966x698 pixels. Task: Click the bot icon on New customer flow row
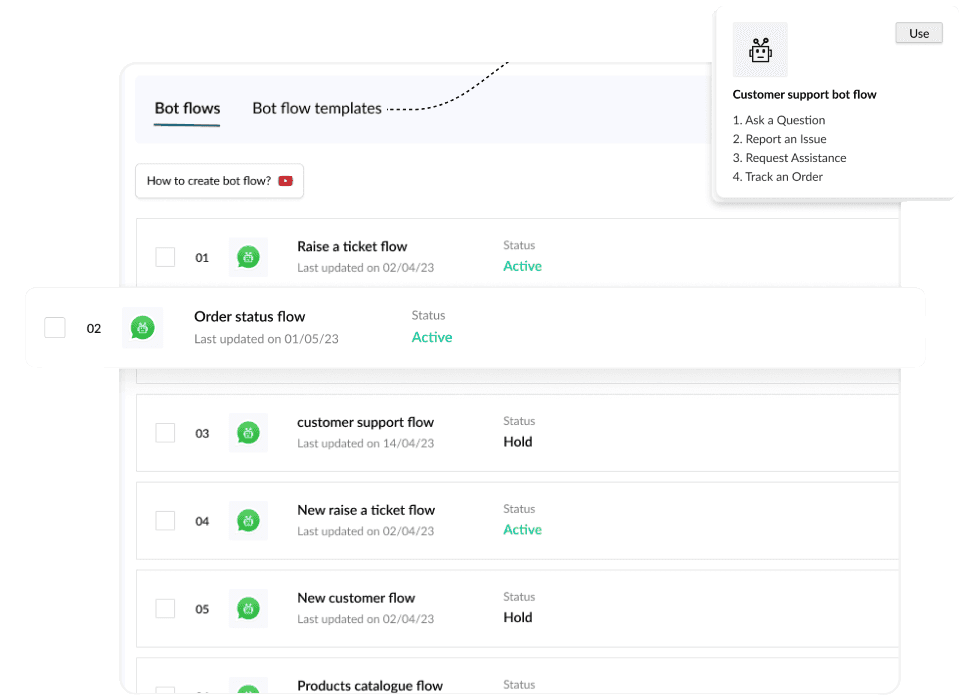point(248,608)
